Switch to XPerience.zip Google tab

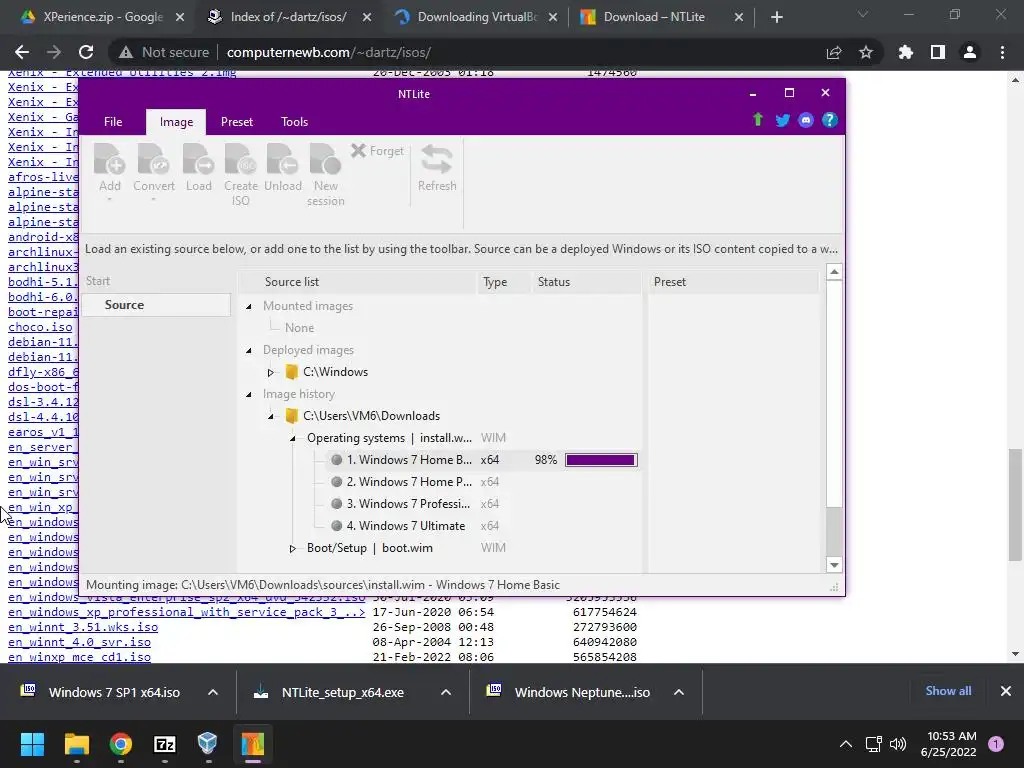pyautogui.click(x=101, y=17)
